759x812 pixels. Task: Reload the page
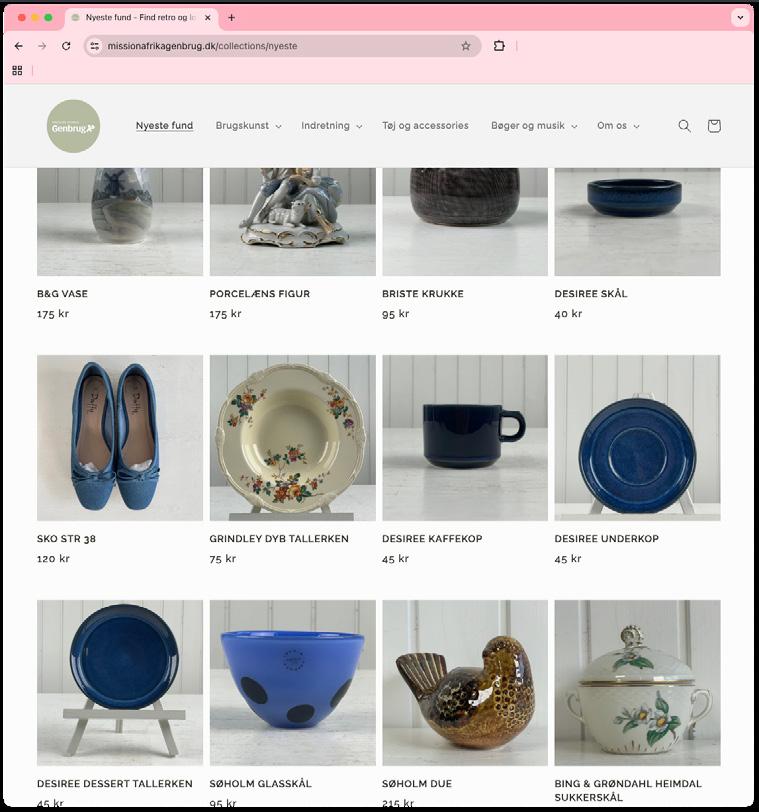[66, 46]
